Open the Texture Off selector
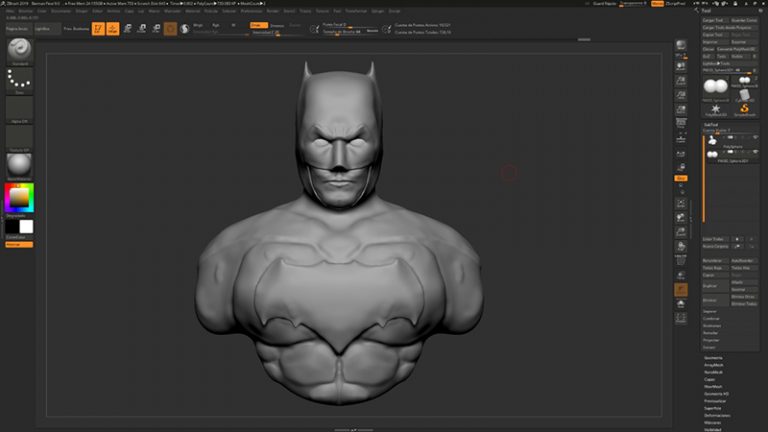768x432 pixels. (x=19, y=138)
